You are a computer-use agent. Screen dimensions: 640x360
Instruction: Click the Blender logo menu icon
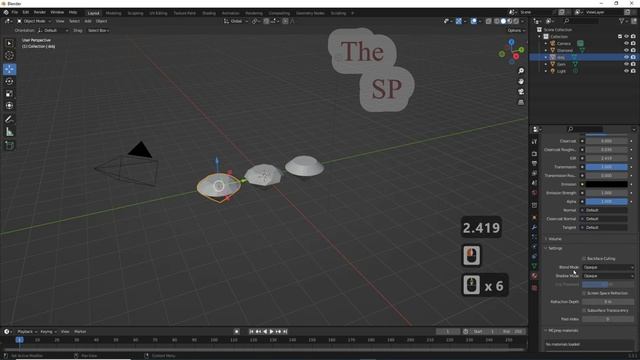(x=6, y=13)
